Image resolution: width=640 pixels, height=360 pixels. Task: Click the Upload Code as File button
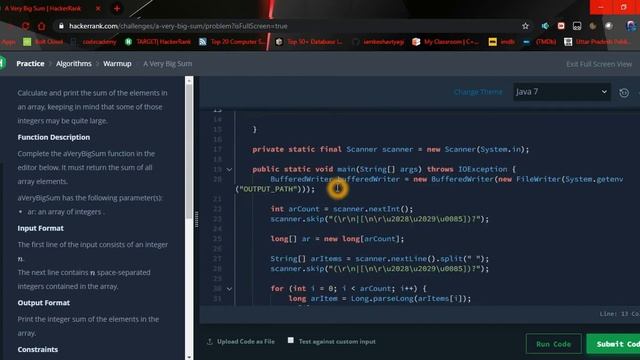coord(241,342)
